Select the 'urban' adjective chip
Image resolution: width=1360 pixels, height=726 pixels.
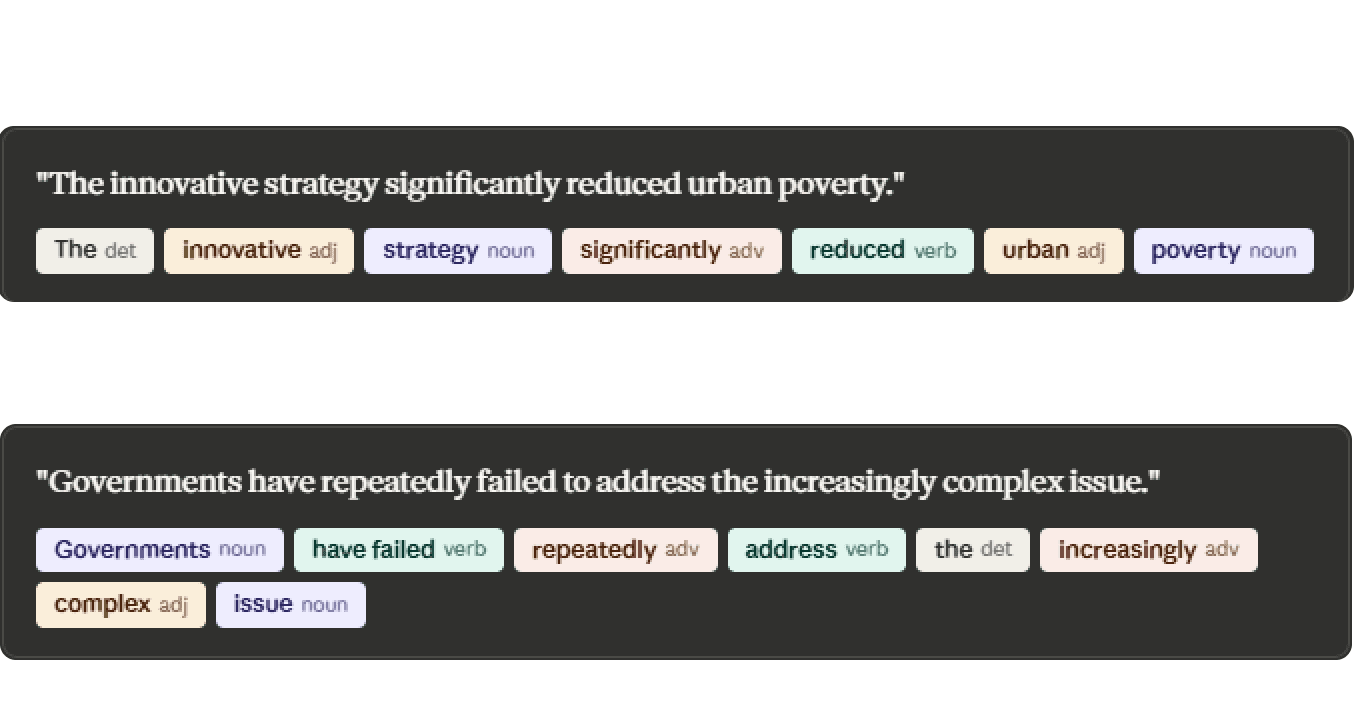[1053, 250]
